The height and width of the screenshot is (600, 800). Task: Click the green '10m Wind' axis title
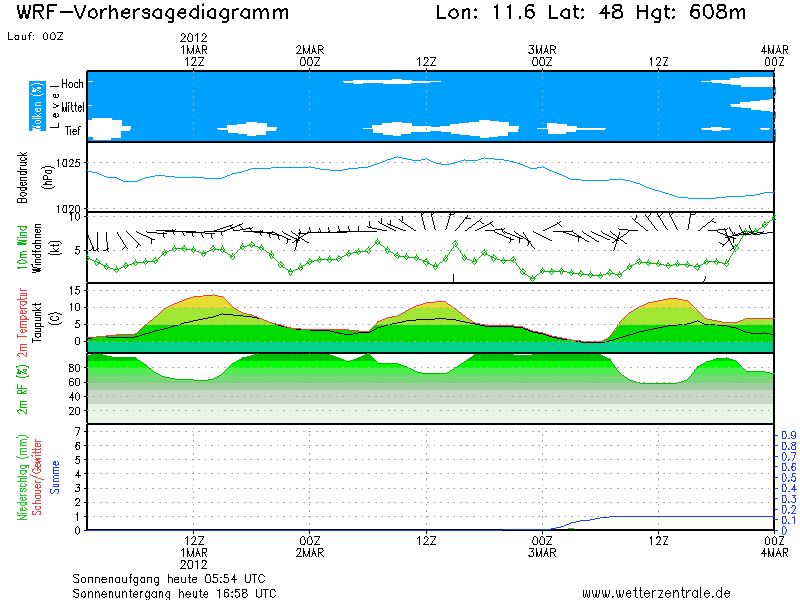(22, 247)
